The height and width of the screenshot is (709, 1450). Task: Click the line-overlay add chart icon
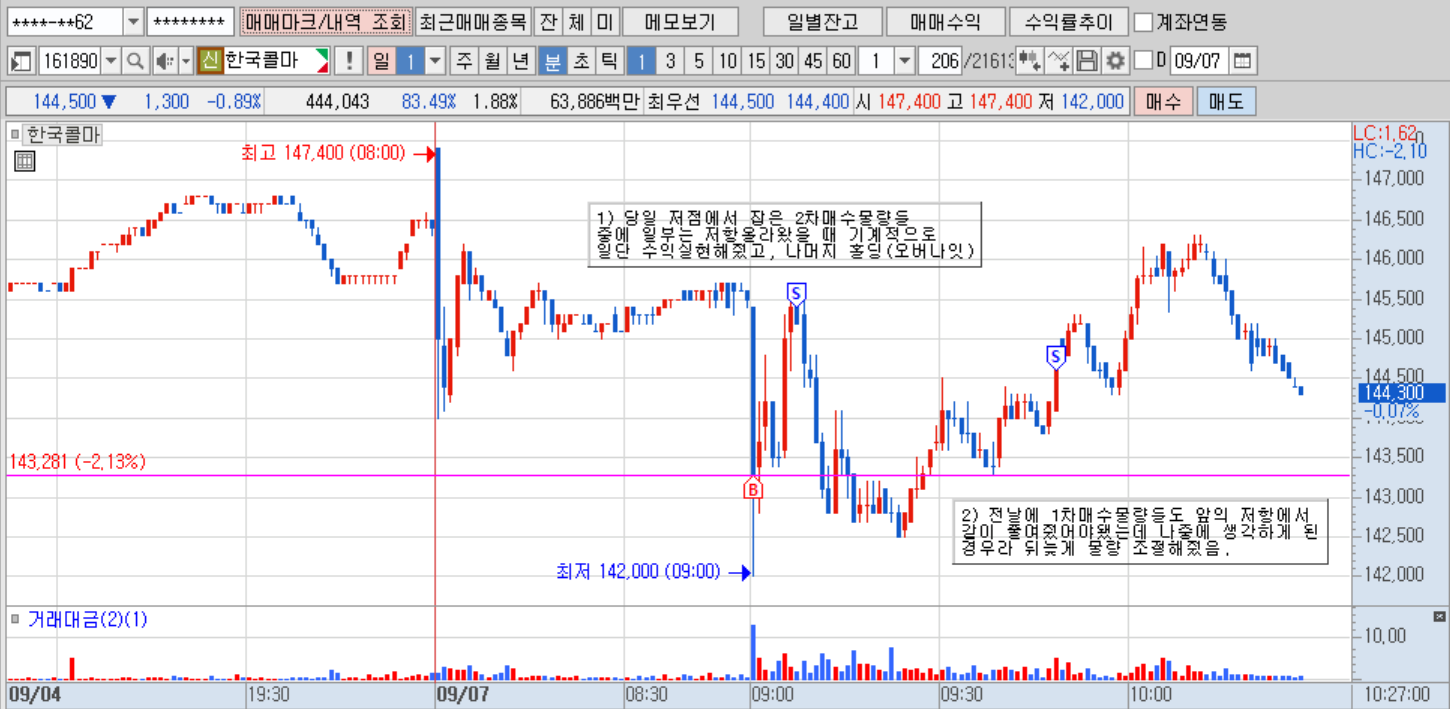pos(1059,61)
